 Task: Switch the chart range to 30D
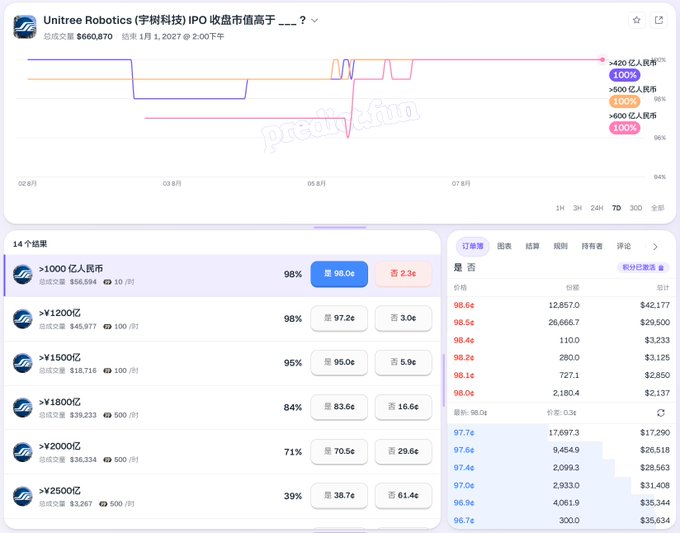[x=636, y=208]
